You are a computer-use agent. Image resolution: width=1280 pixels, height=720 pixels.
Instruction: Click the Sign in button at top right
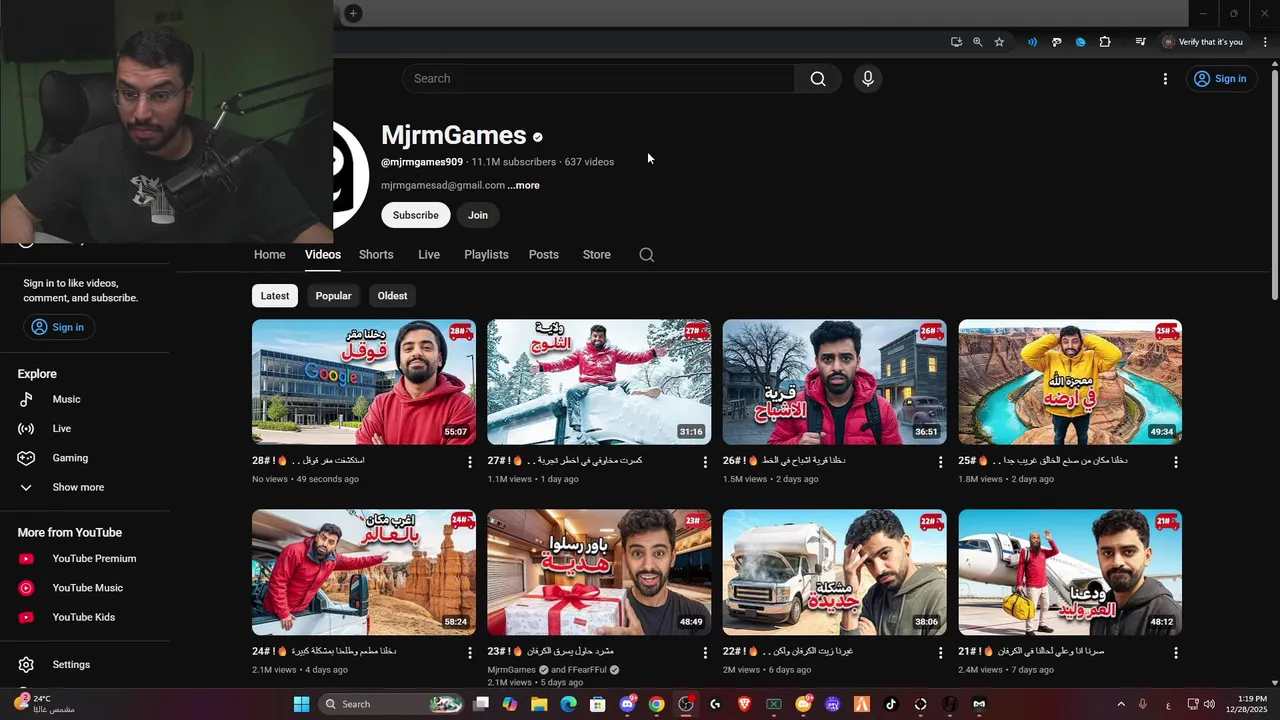(x=1220, y=79)
